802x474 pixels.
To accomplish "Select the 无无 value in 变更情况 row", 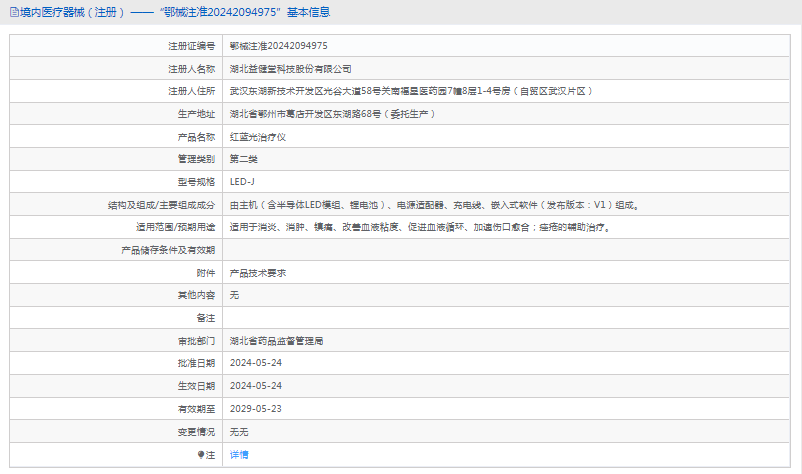I will tap(239, 432).
